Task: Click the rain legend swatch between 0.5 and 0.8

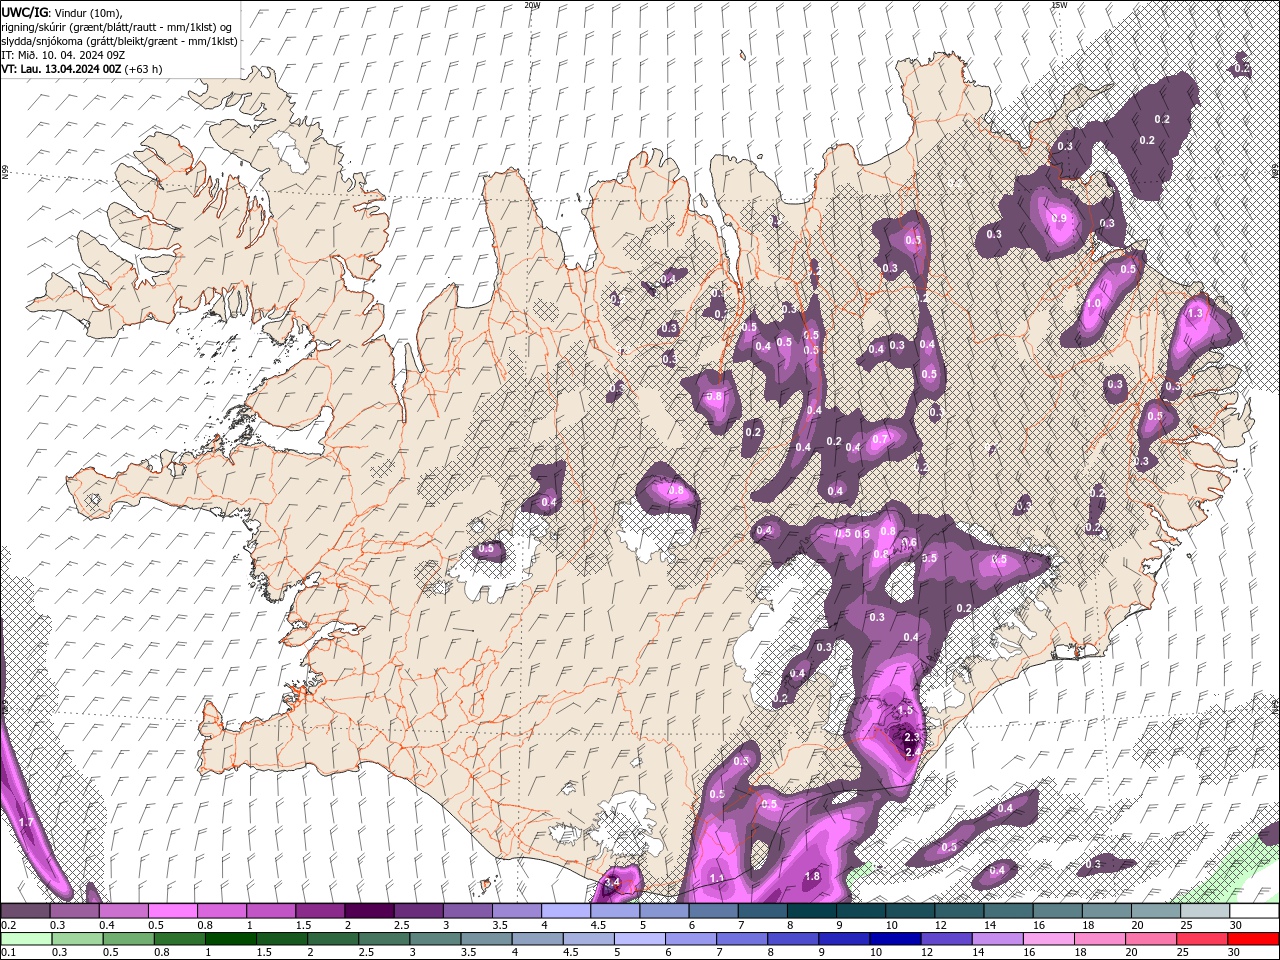Action: pyautogui.click(x=128, y=939)
